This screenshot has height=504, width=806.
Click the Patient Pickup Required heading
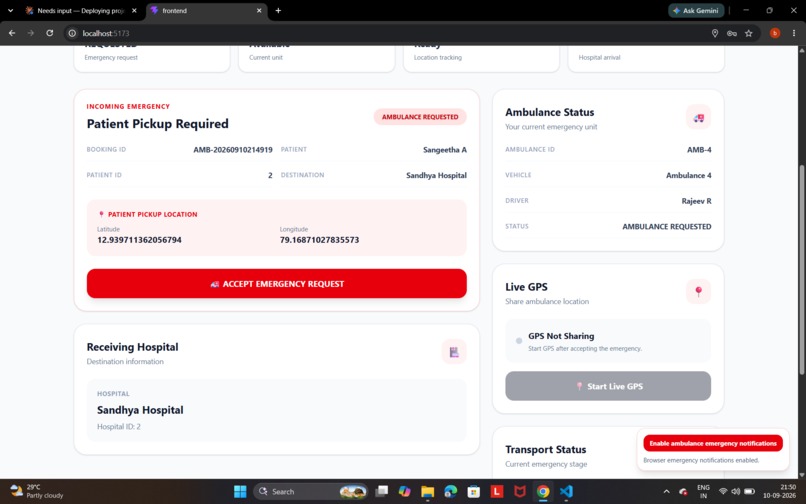158,124
